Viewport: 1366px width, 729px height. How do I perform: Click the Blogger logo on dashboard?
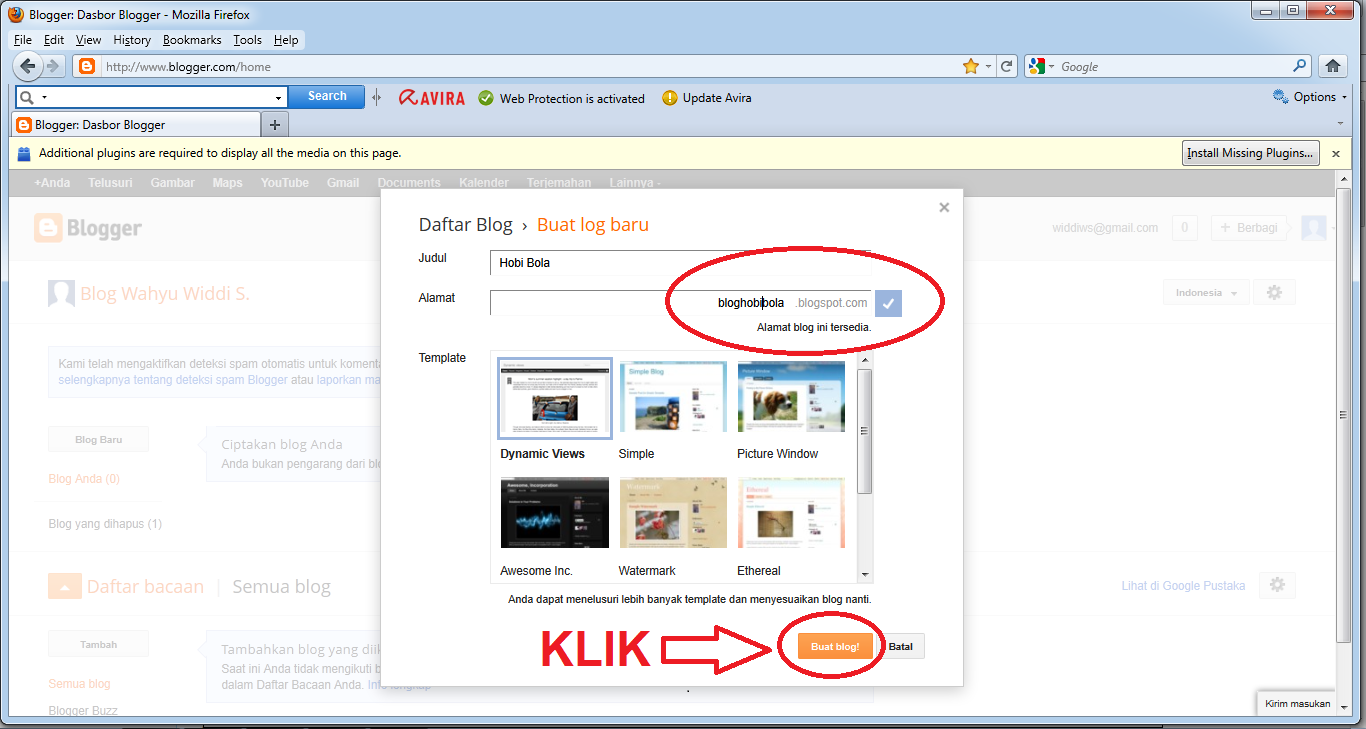click(88, 228)
